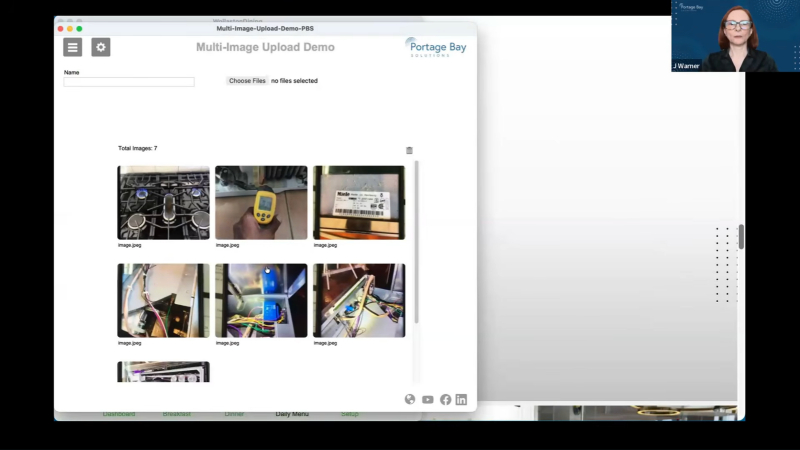The width and height of the screenshot is (800, 450).
Task: Open the LinkedIn icon in footer
Action: point(461,399)
